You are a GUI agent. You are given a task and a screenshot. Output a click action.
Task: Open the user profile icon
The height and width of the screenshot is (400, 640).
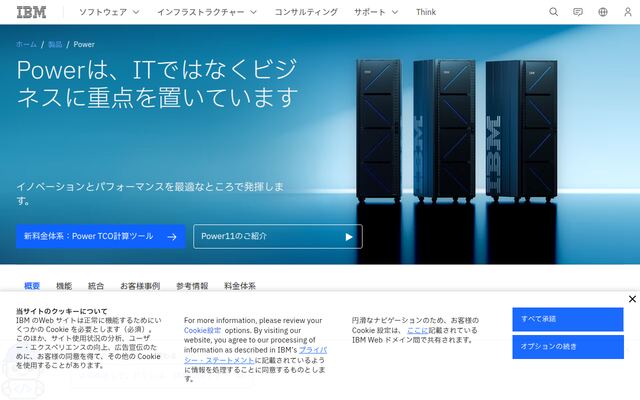click(628, 12)
